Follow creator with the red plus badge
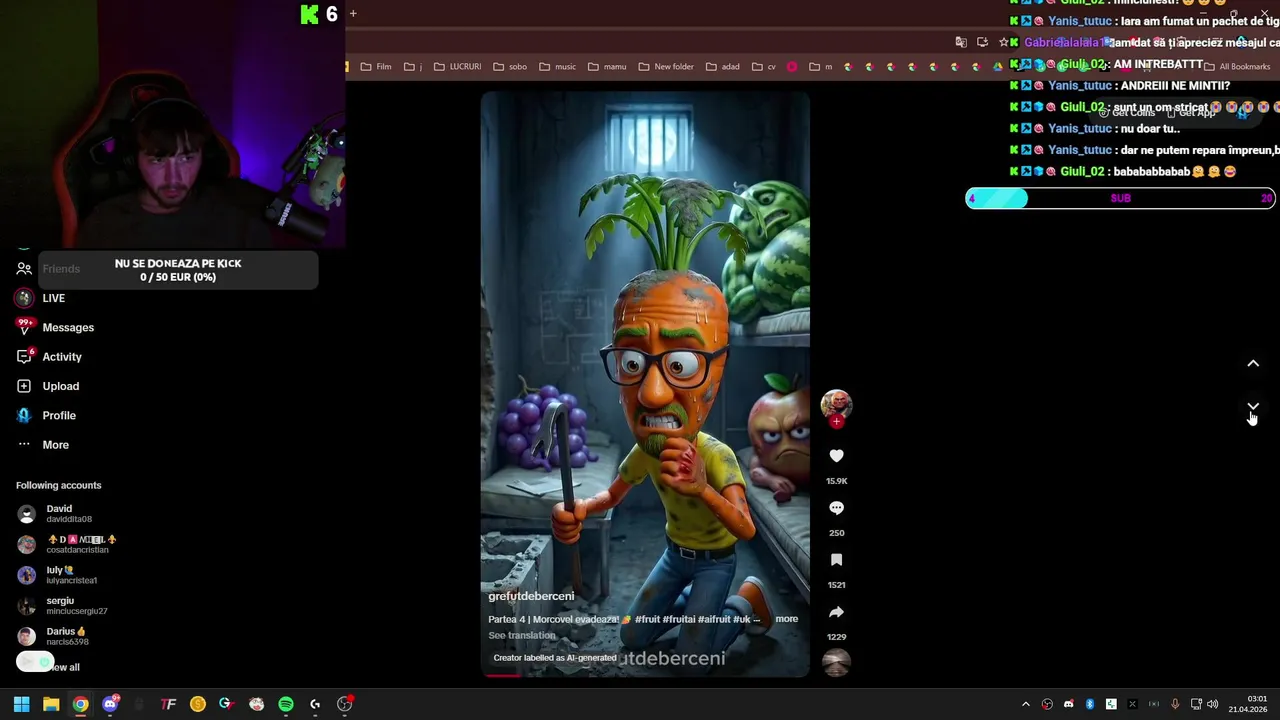The image size is (1280, 720). click(836, 421)
